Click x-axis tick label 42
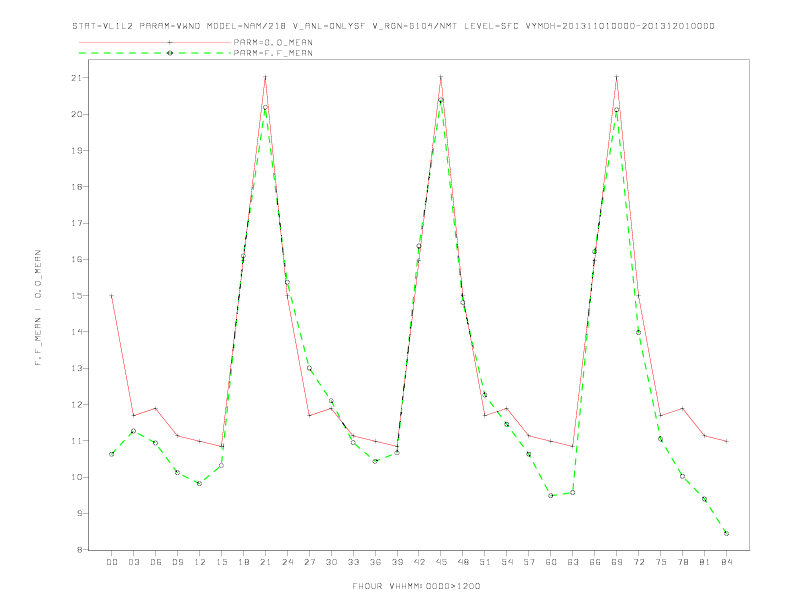The image size is (792, 612). 419,562
